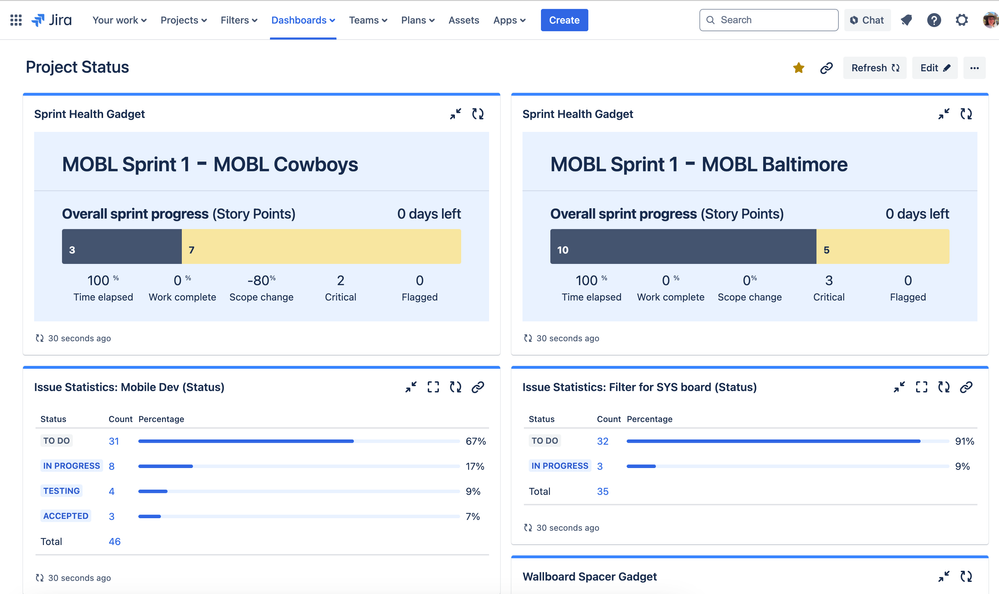Open the link icon on Issue Statistics: Mobile Dev
This screenshot has width=999, height=594.
(x=478, y=387)
